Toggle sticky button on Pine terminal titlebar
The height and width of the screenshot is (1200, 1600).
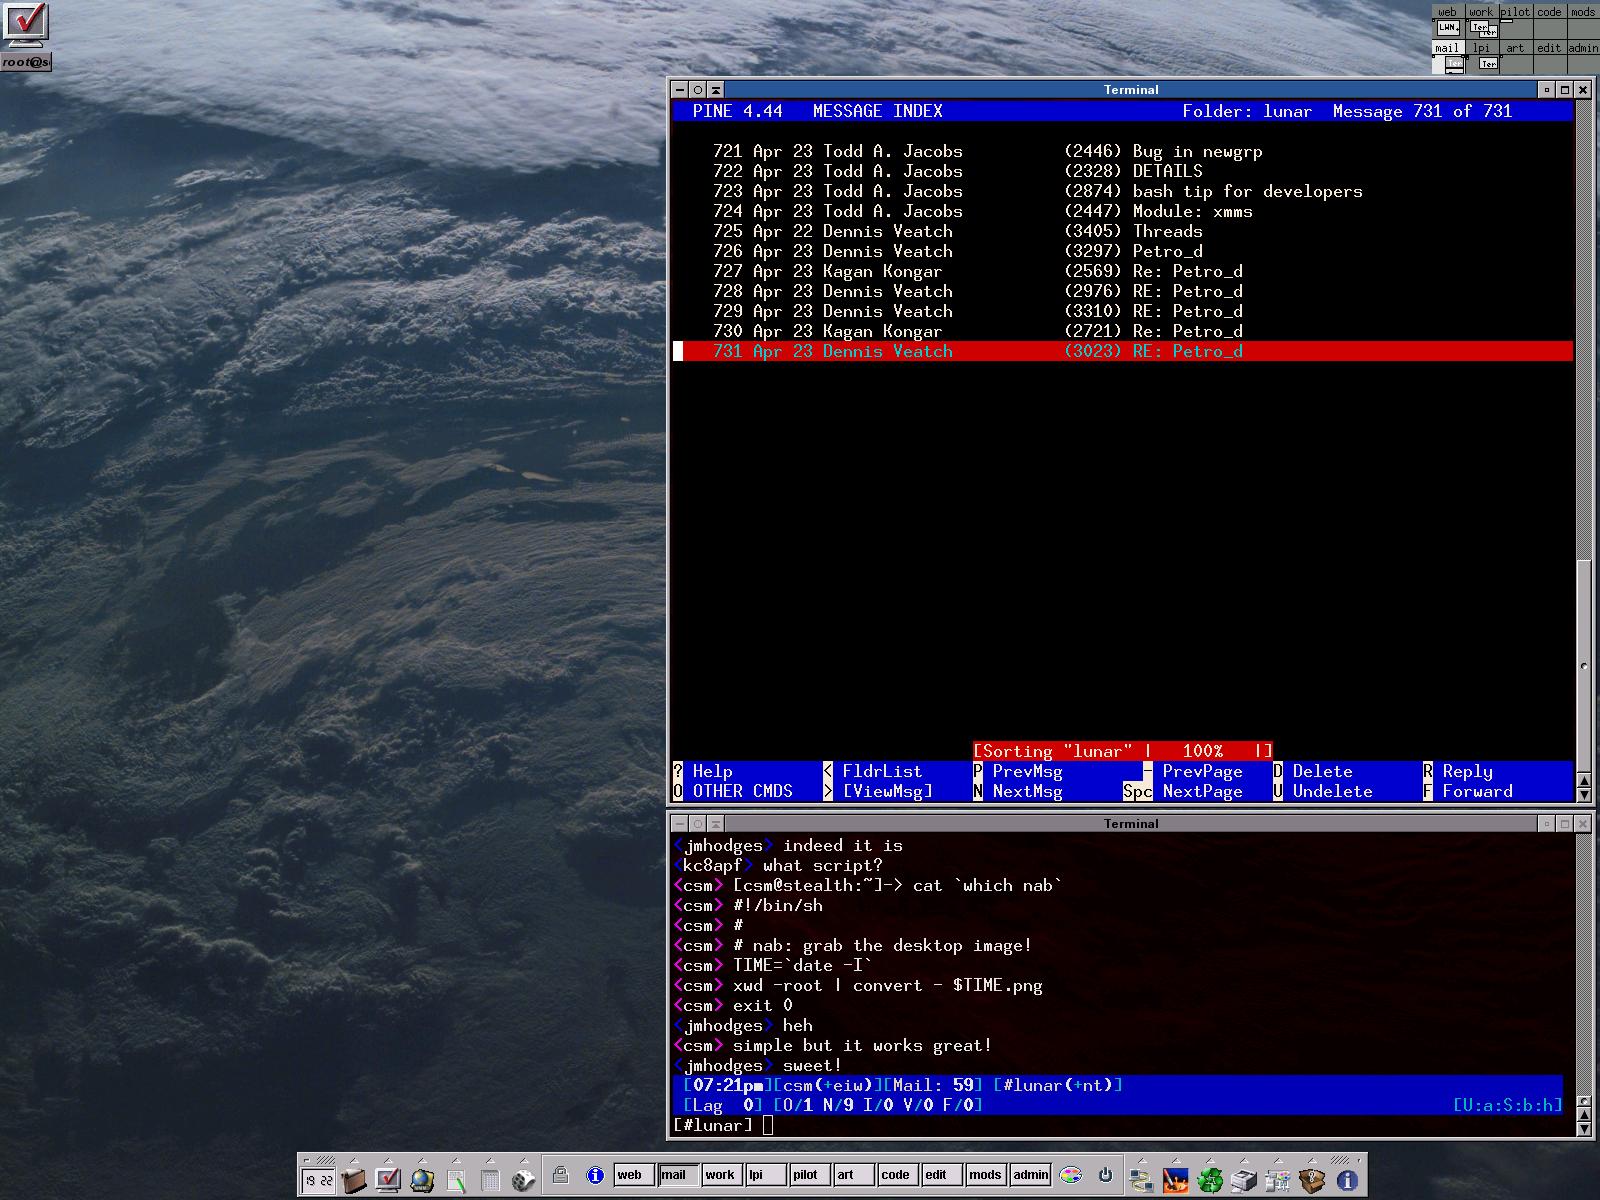698,90
